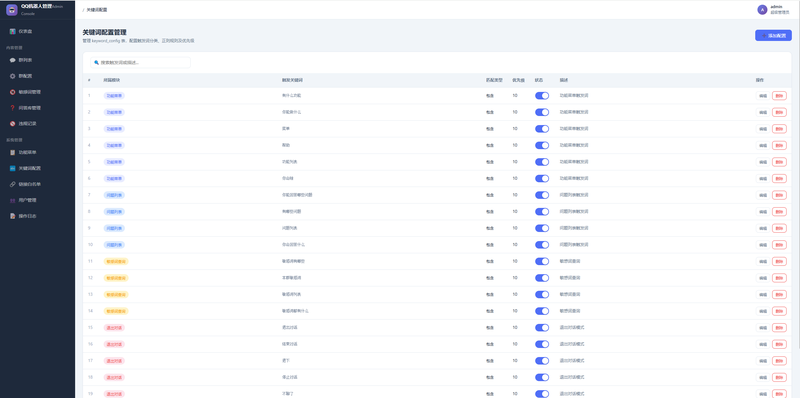The height and width of the screenshot is (398, 800).
Task: Click the description cell in row 11
Action: pos(570,261)
